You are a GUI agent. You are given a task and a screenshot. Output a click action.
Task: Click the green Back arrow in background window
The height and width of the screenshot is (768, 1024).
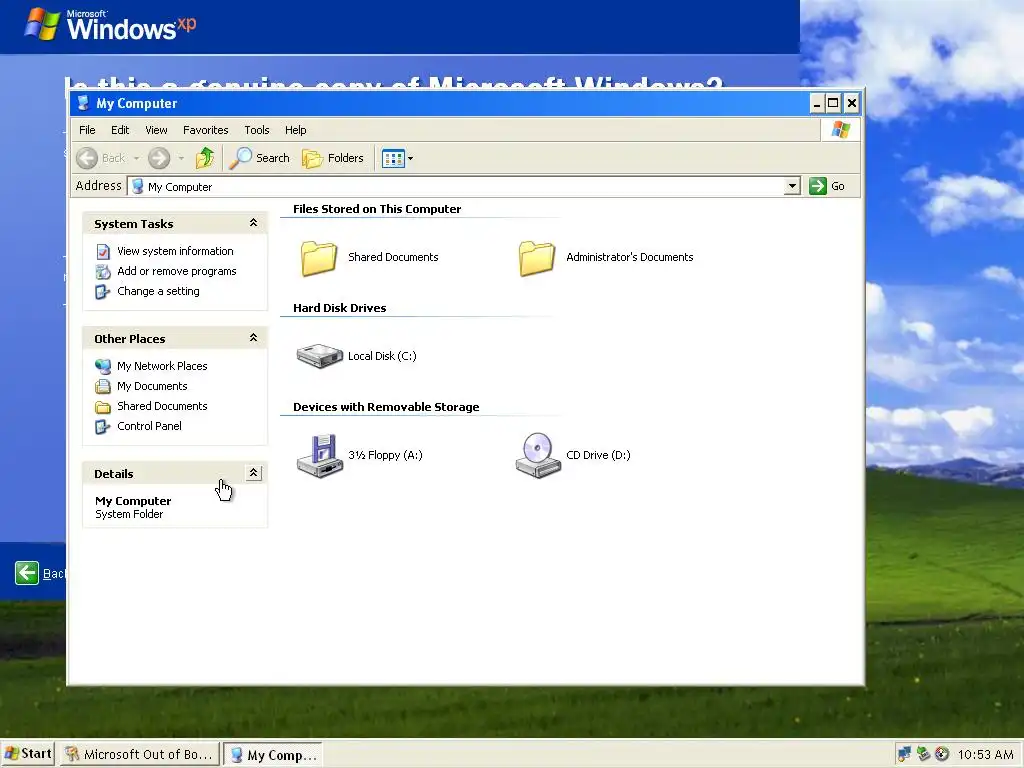point(27,573)
